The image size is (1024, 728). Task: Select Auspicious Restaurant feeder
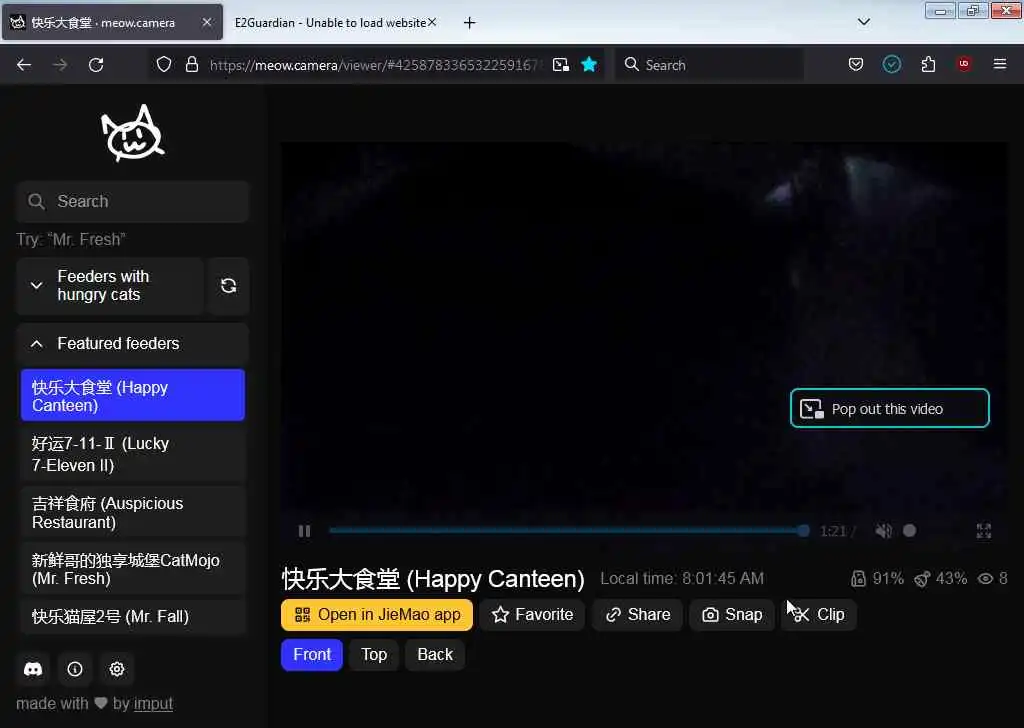(x=133, y=513)
